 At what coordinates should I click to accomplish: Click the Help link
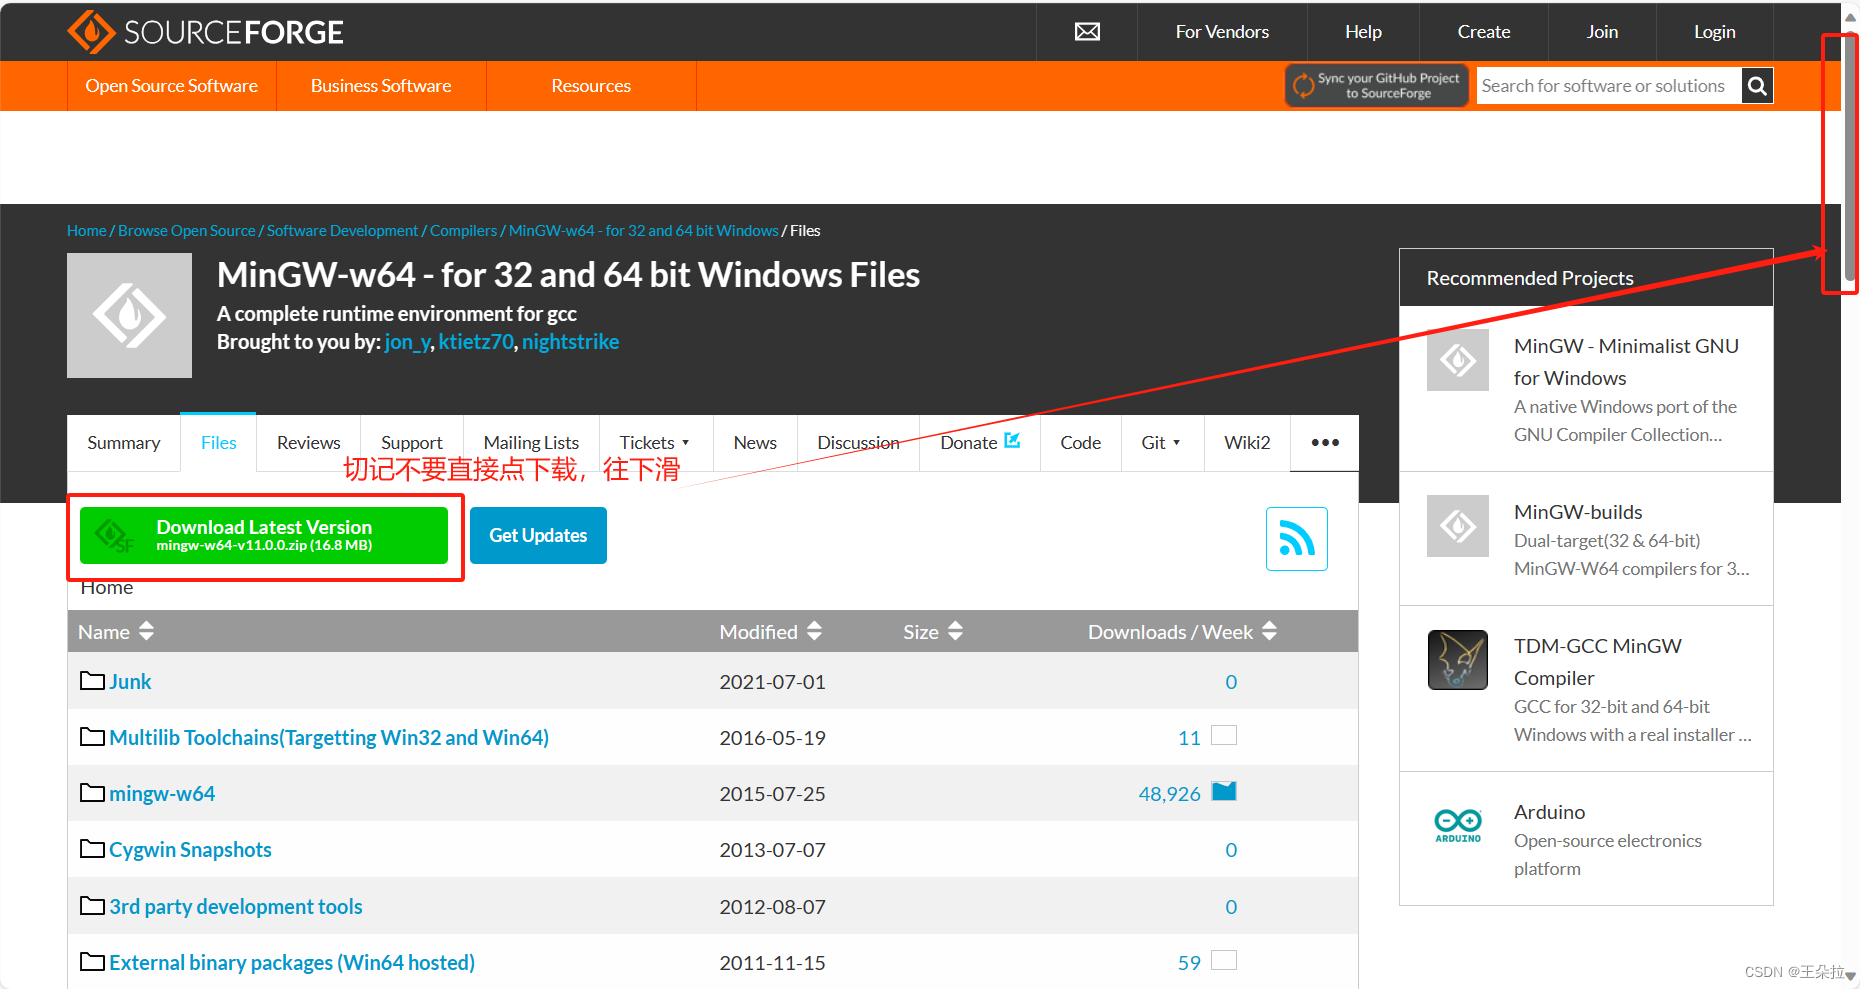coord(1363,32)
